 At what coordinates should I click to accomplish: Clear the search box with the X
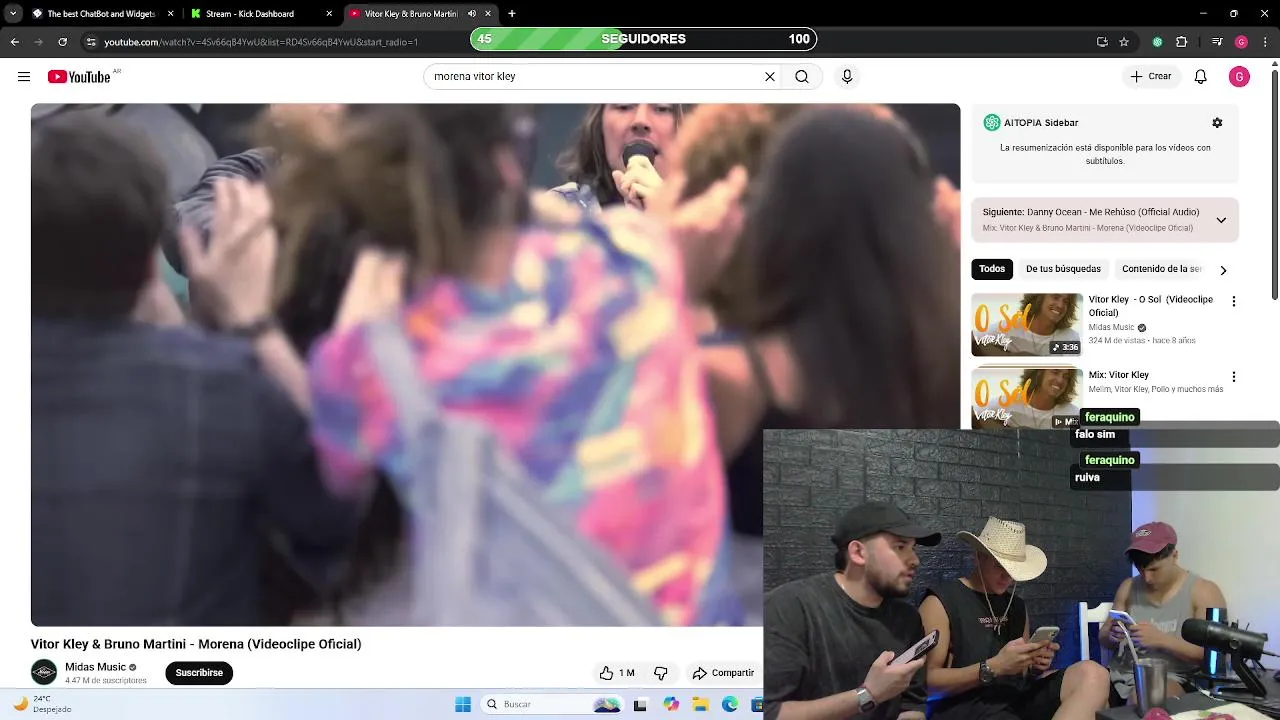tap(770, 76)
